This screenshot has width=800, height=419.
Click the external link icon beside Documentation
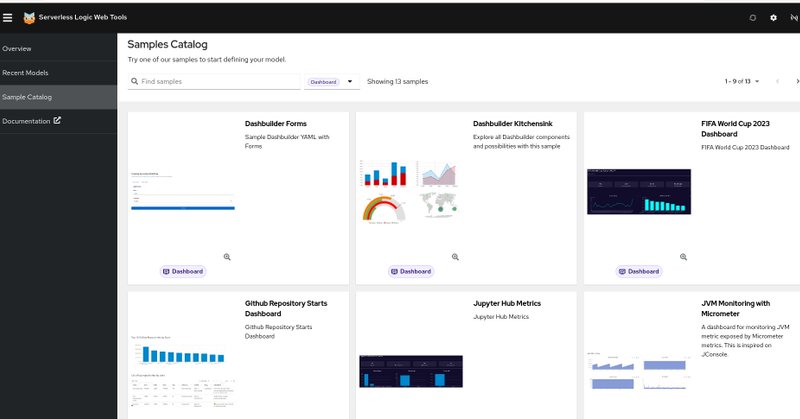coord(57,120)
